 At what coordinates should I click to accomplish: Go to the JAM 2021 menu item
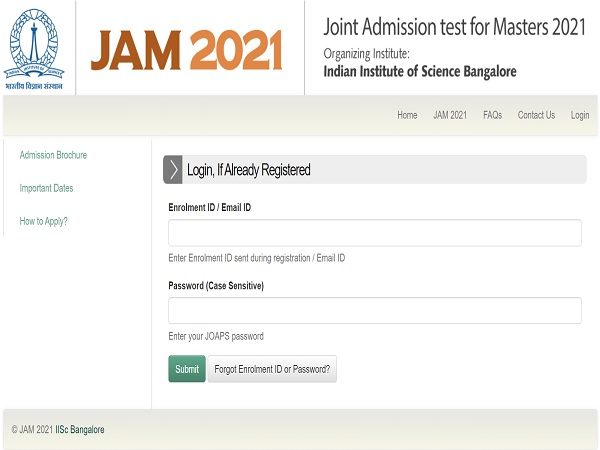(x=450, y=115)
